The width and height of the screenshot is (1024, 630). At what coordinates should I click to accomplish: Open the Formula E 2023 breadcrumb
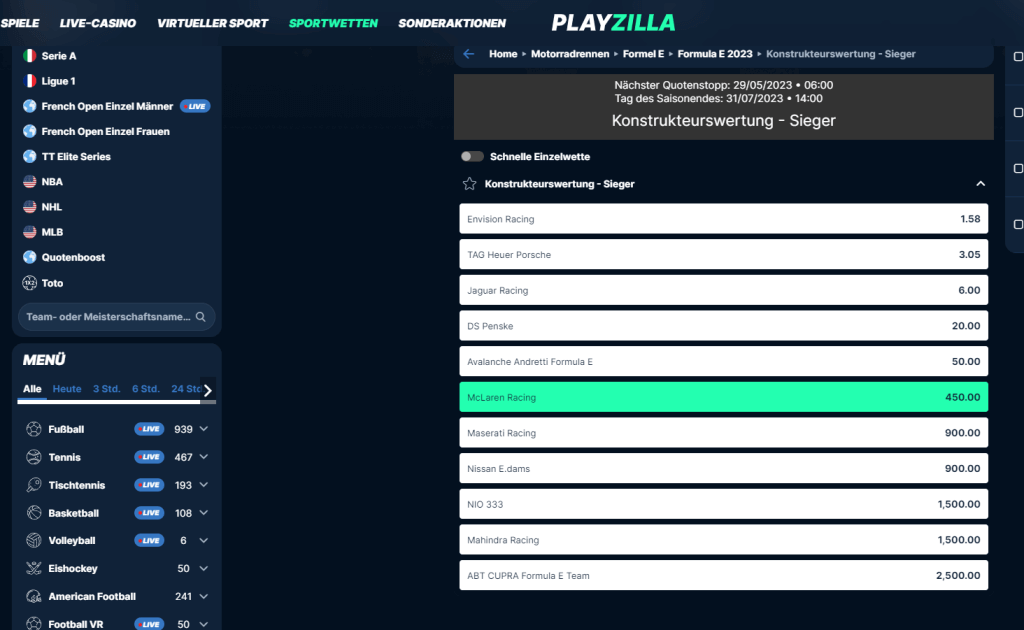point(714,54)
